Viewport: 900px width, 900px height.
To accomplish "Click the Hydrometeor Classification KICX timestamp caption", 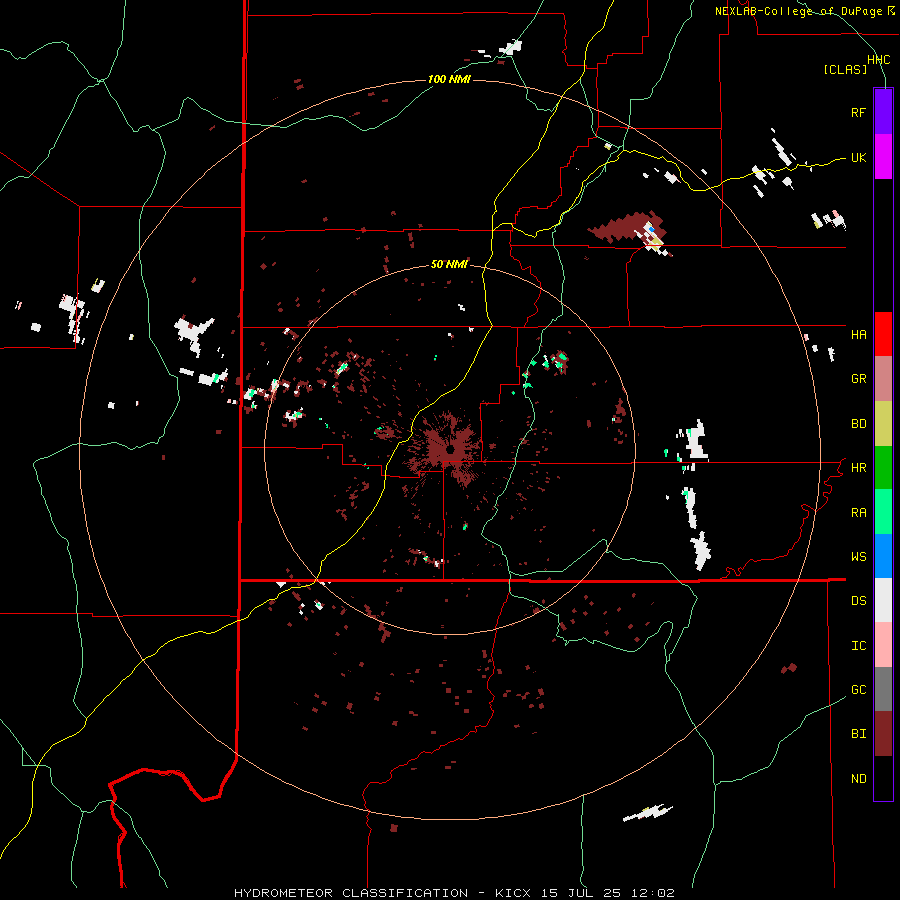I will [x=454, y=893].
